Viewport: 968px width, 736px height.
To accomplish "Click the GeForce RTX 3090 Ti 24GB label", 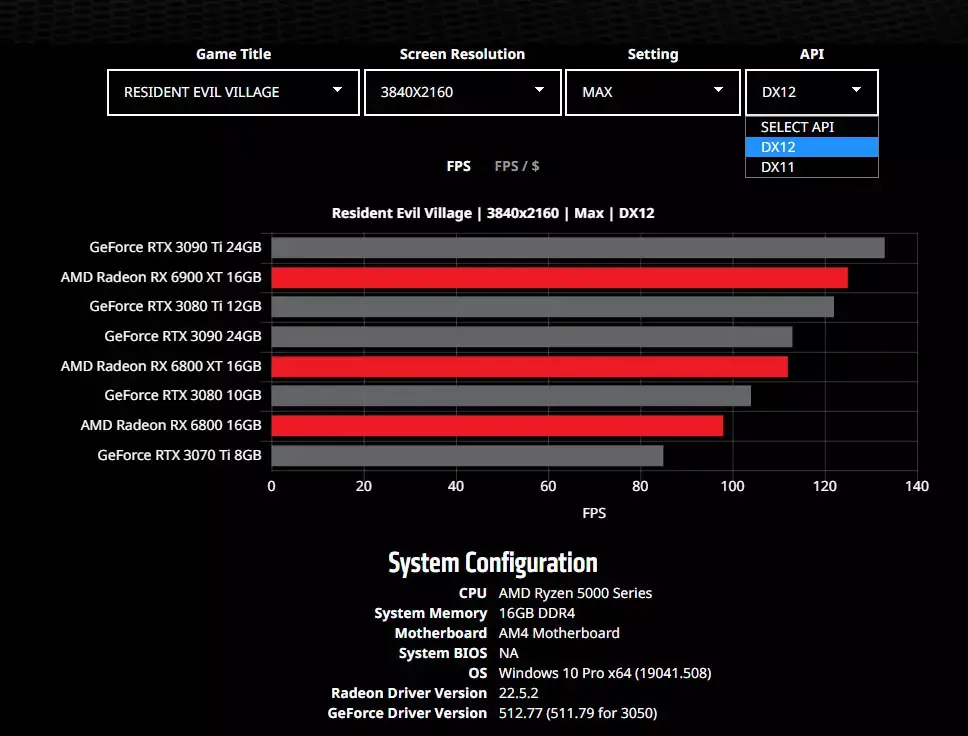I will tap(175, 247).
